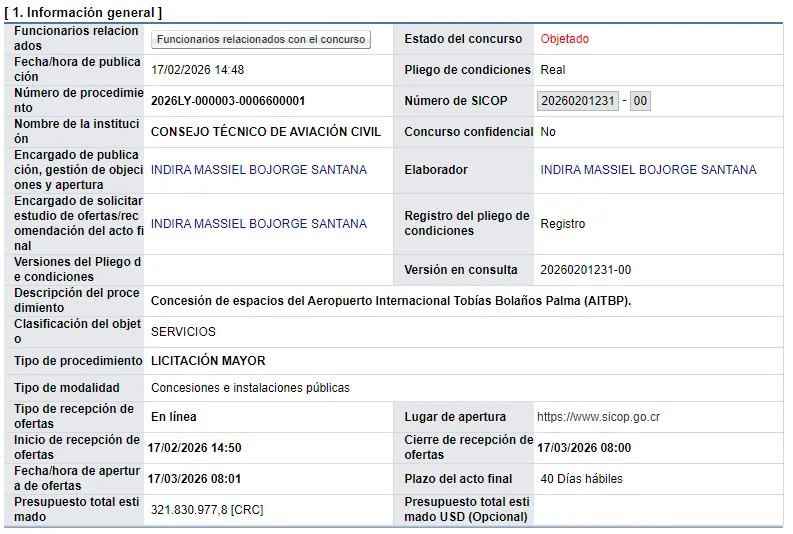This screenshot has width=793, height=534.
Task: Click the red Objetado status text
Action: [x=564, y=39]
